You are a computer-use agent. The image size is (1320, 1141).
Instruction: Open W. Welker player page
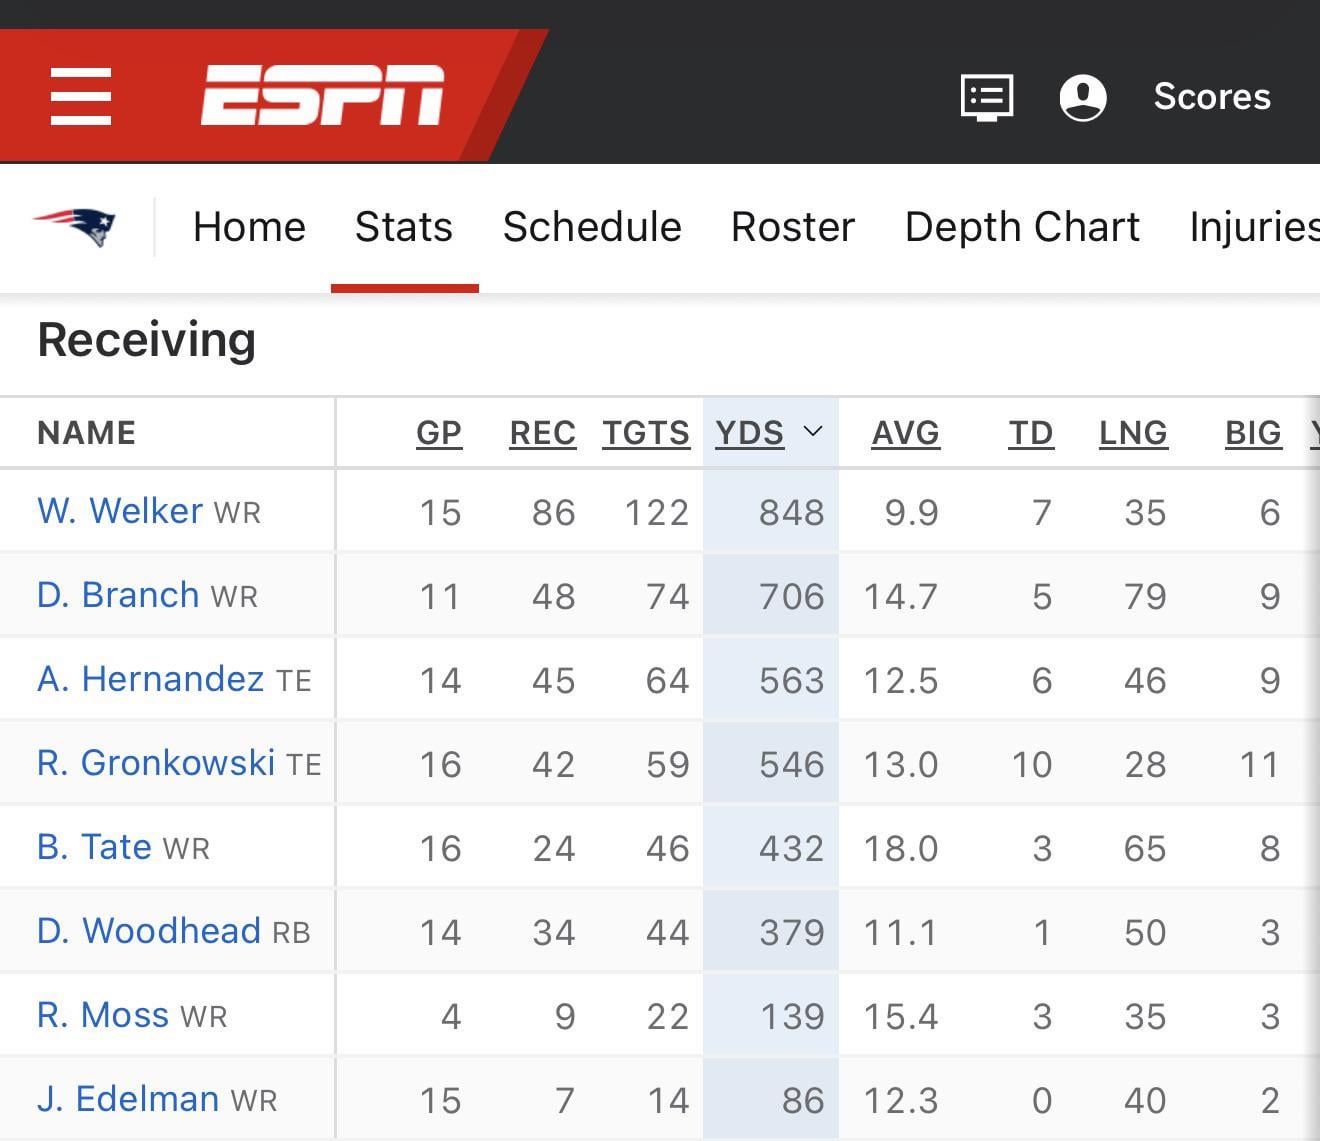[x=120, y=511]
